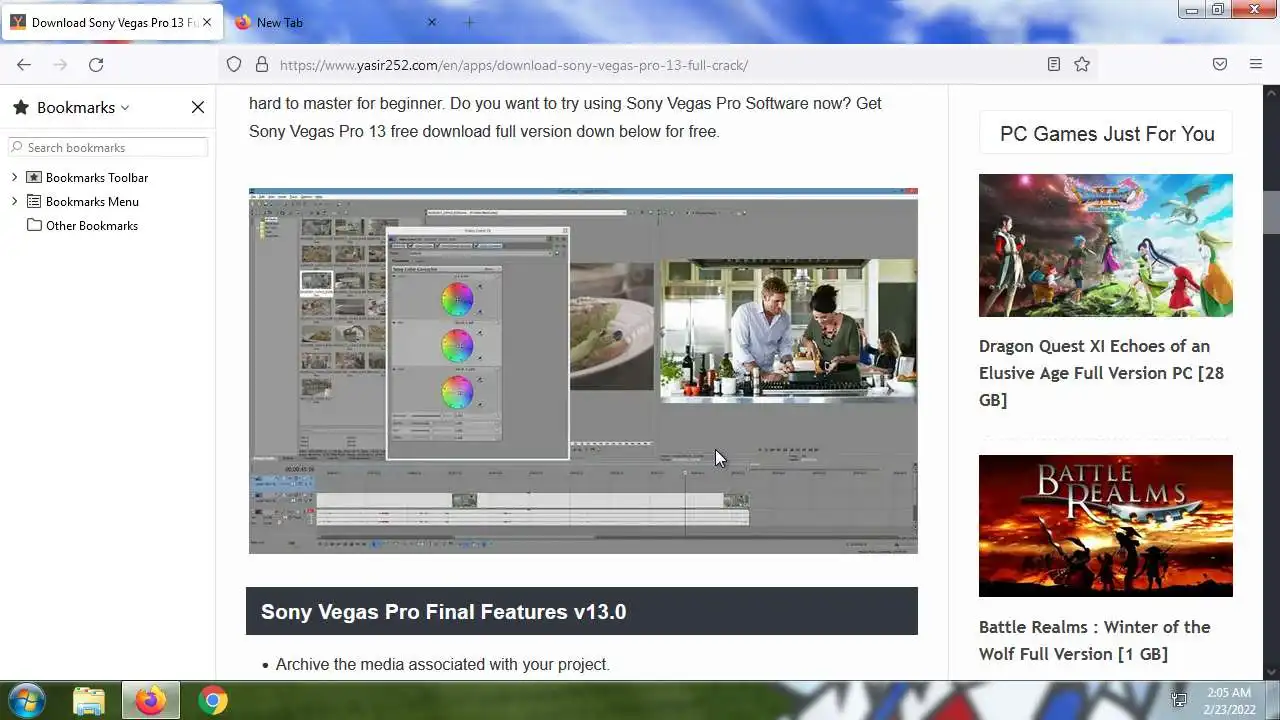
Task: Click the Sony Vegas Pro Final Features heading
Action: tap(443, 612)
